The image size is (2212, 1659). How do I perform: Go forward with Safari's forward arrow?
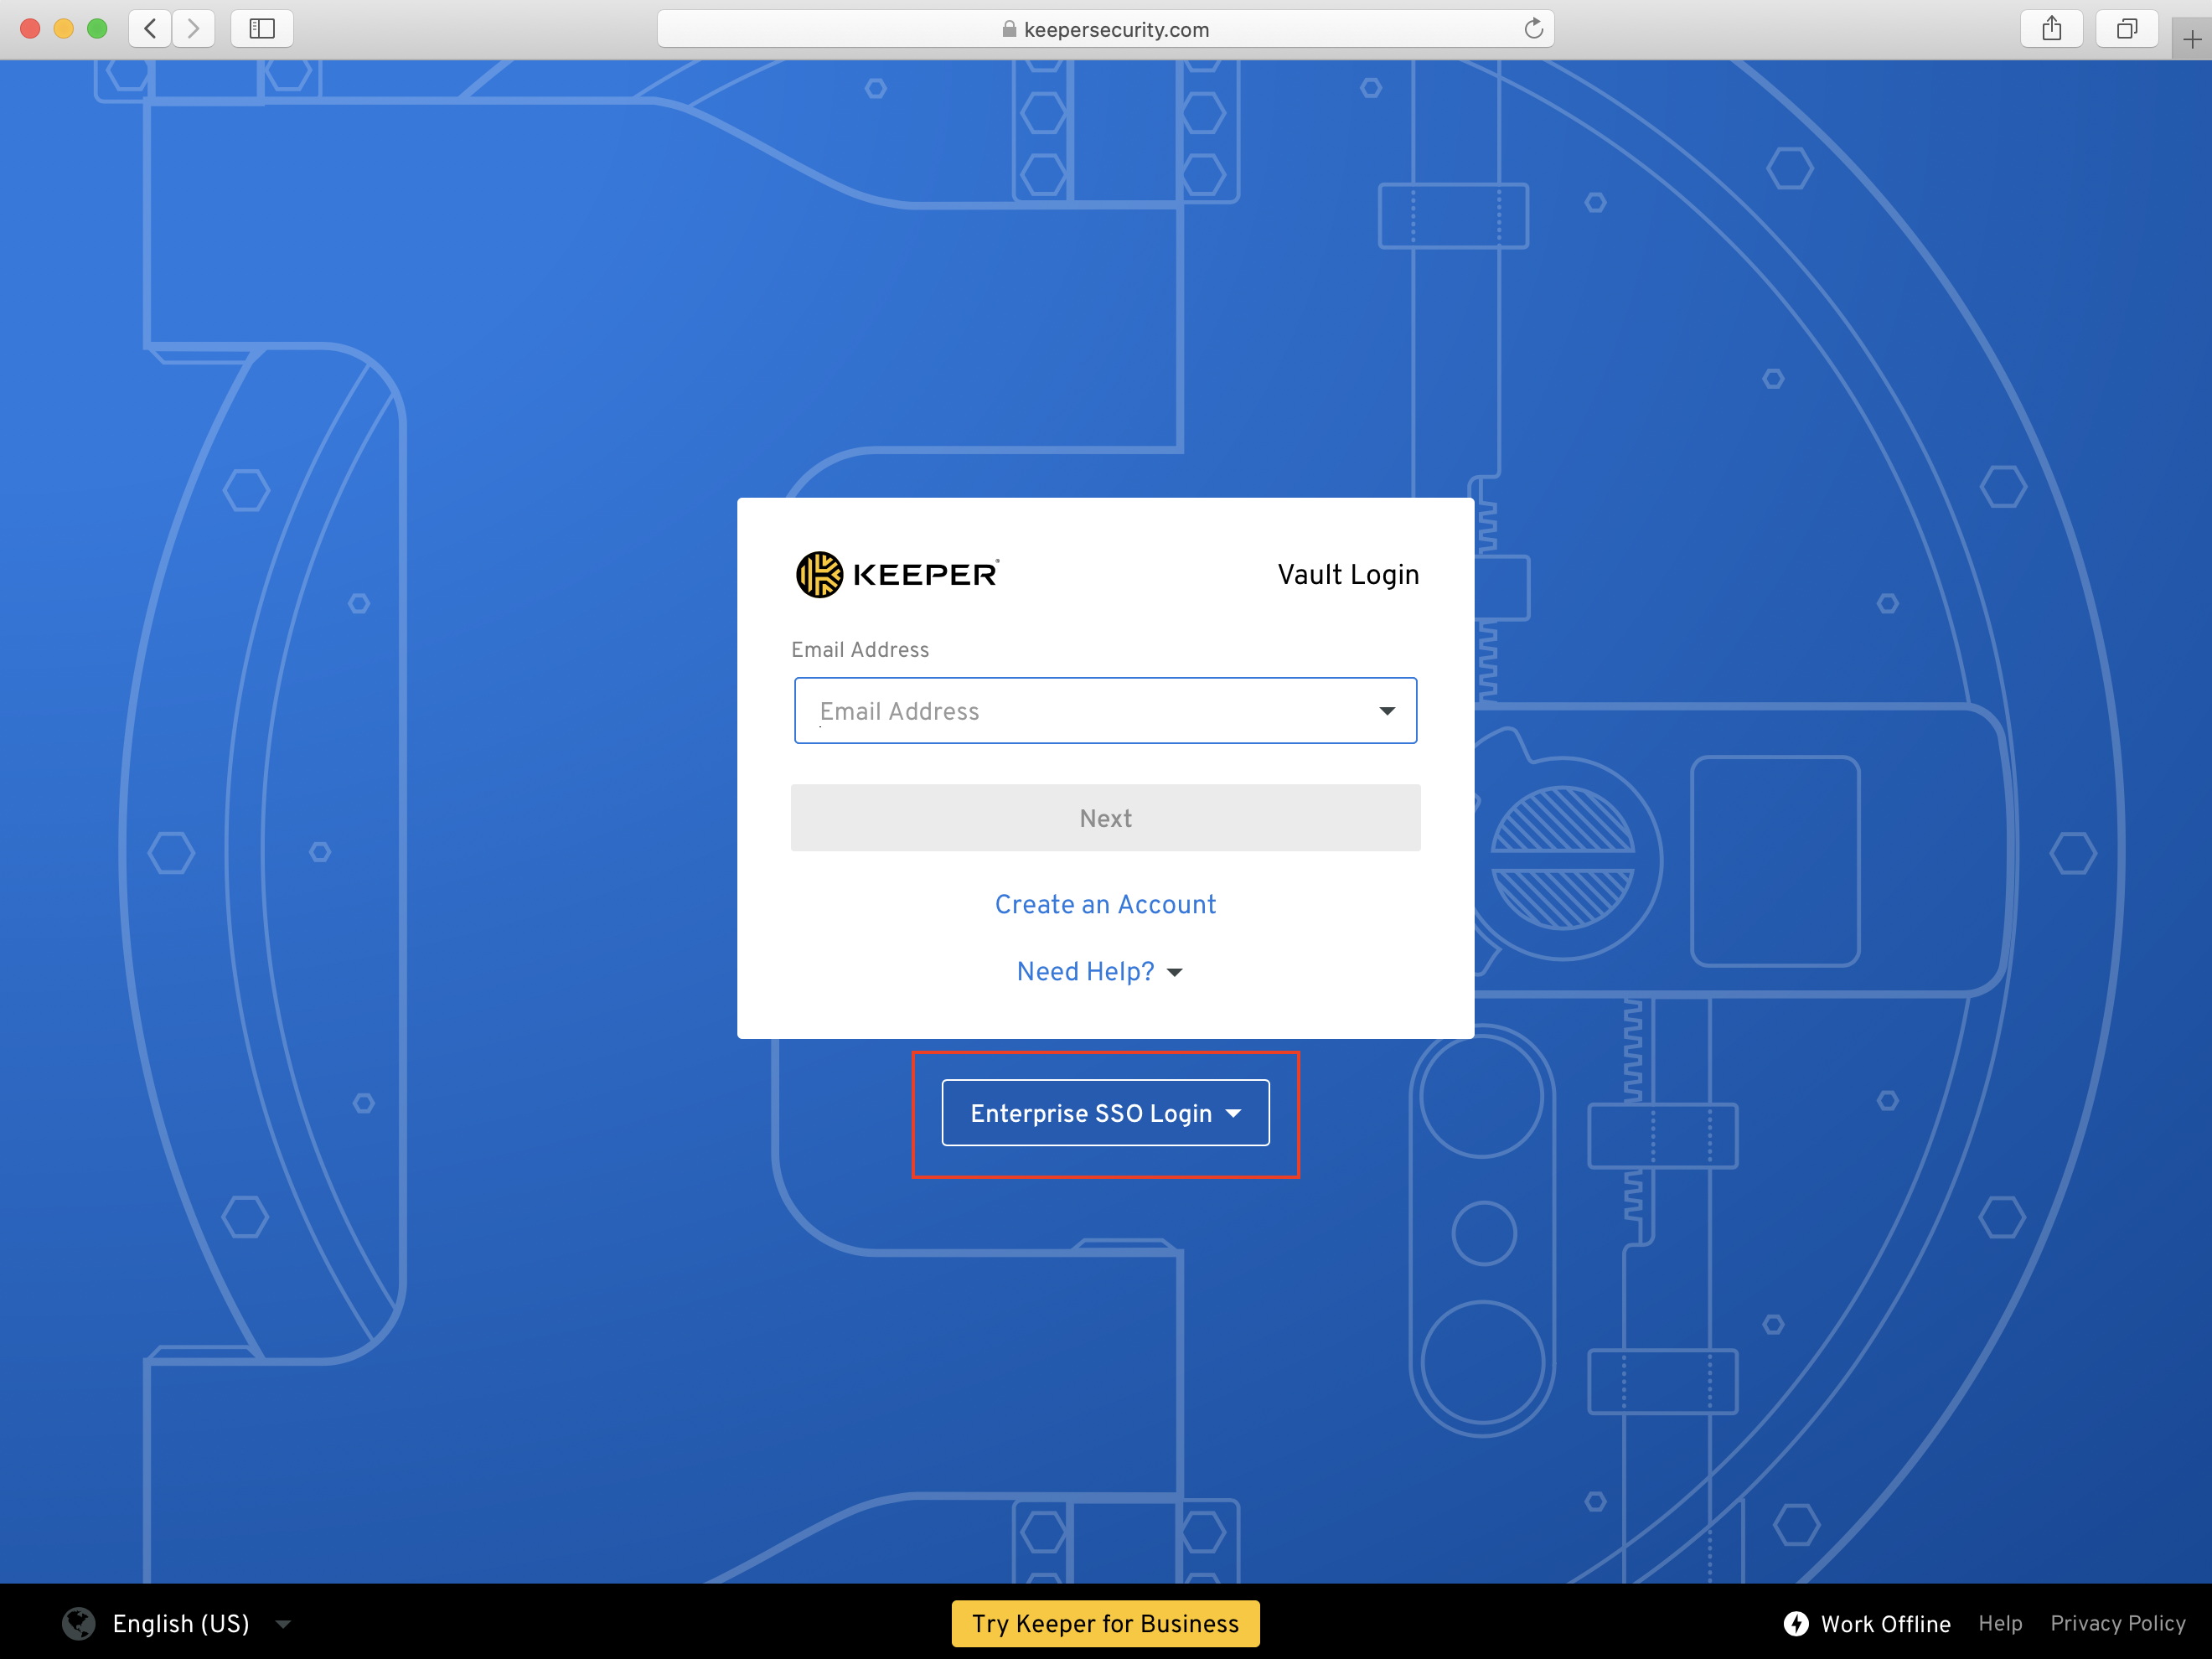pyautogui.click(x=194, y=28)
